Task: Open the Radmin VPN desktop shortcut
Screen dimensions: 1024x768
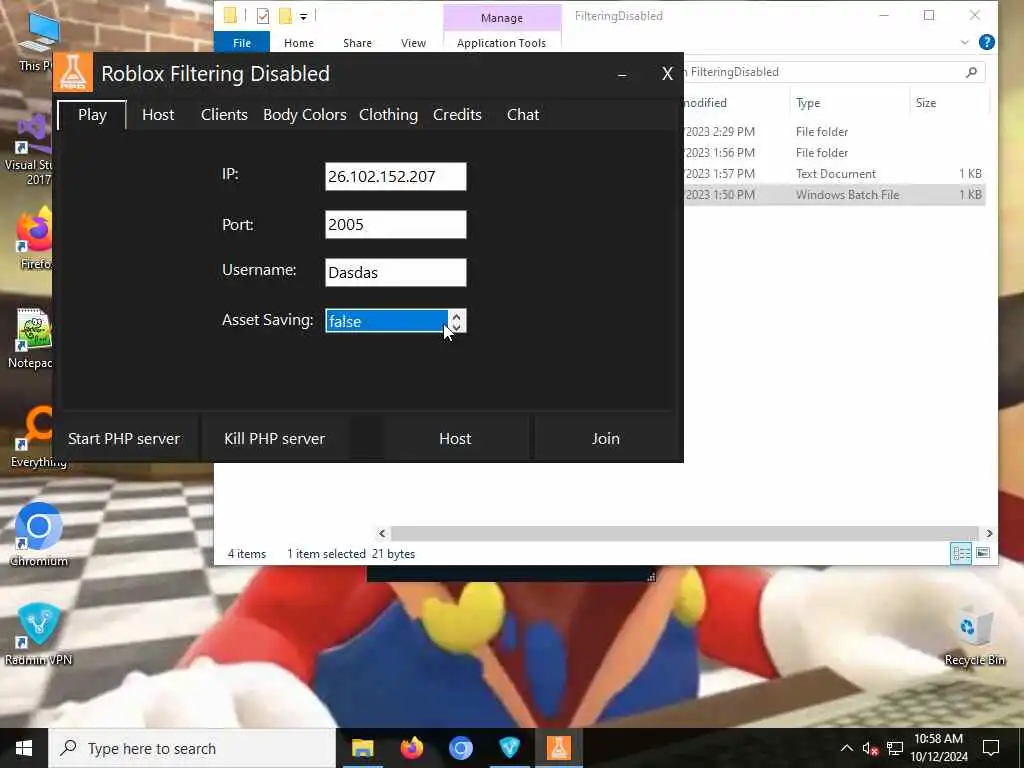Action: coord(39,635)
